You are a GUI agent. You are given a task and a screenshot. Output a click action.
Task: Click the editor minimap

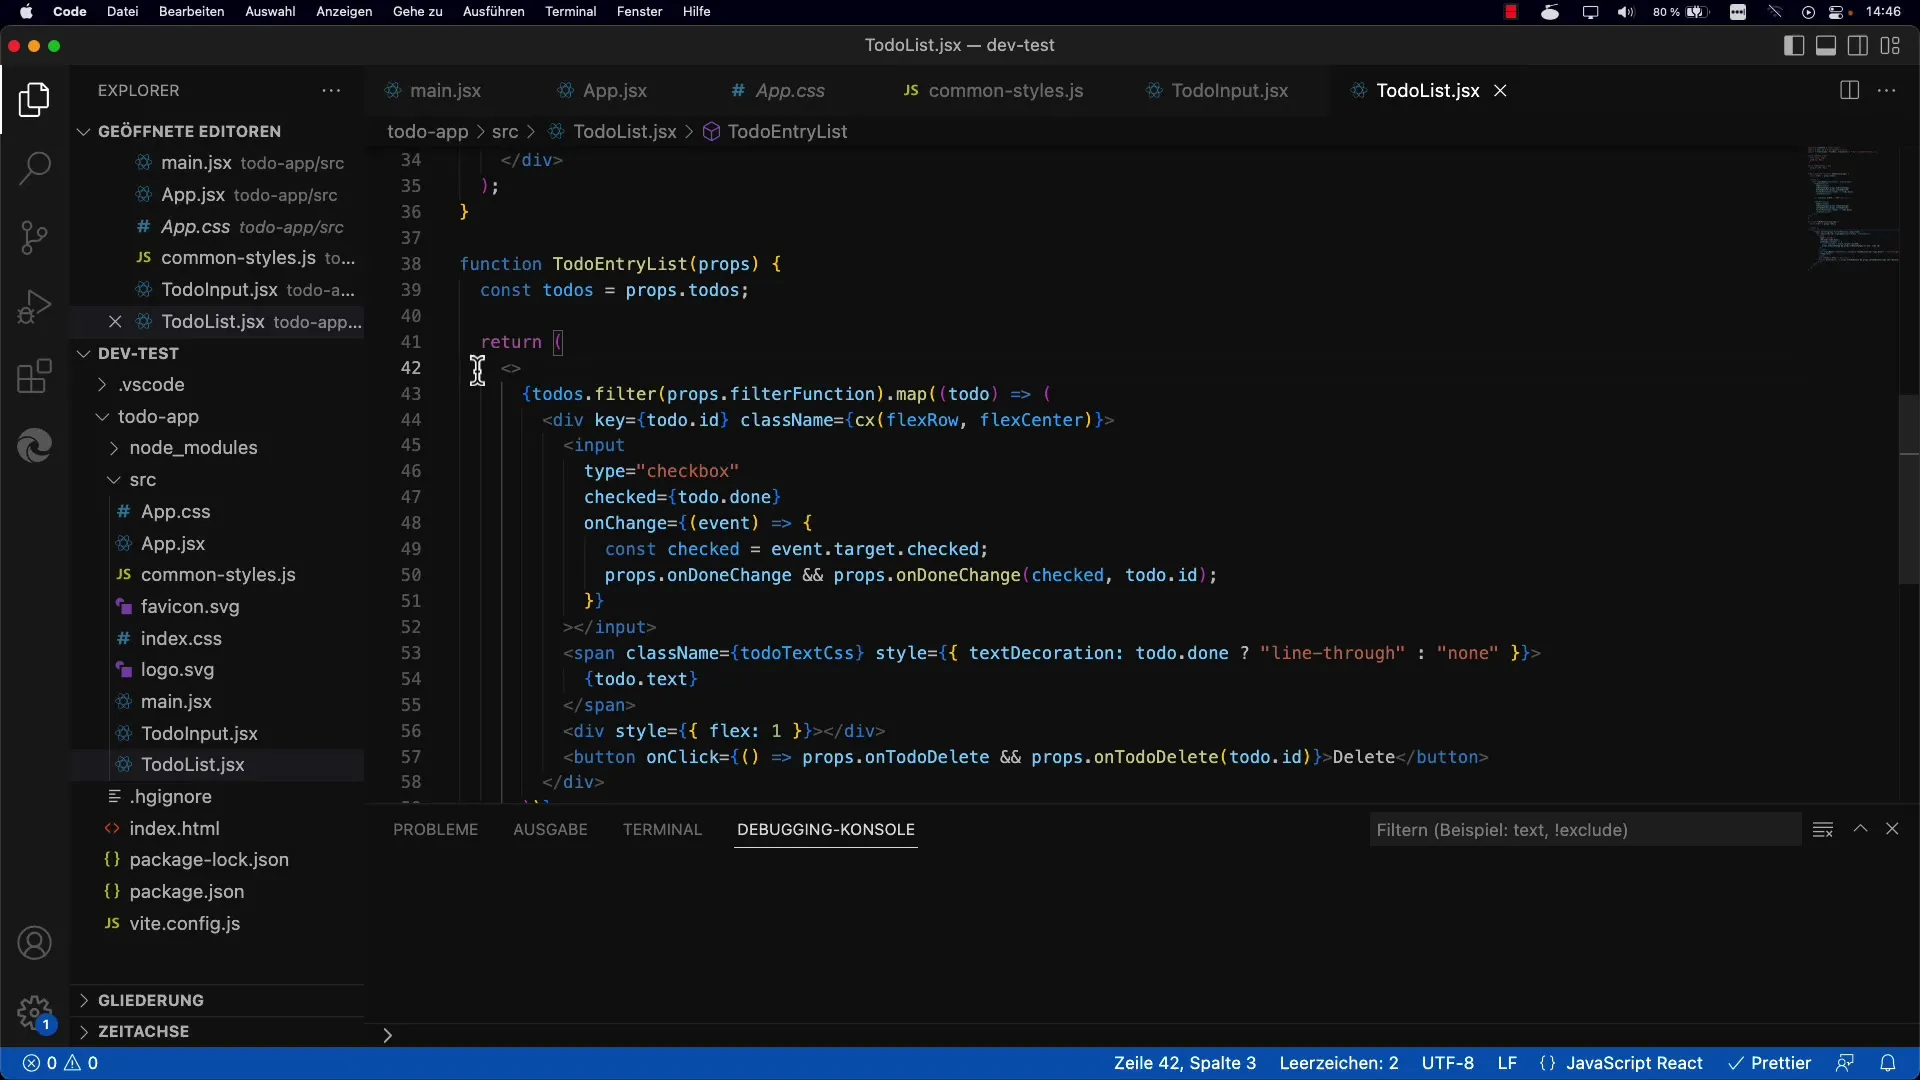1854,208
